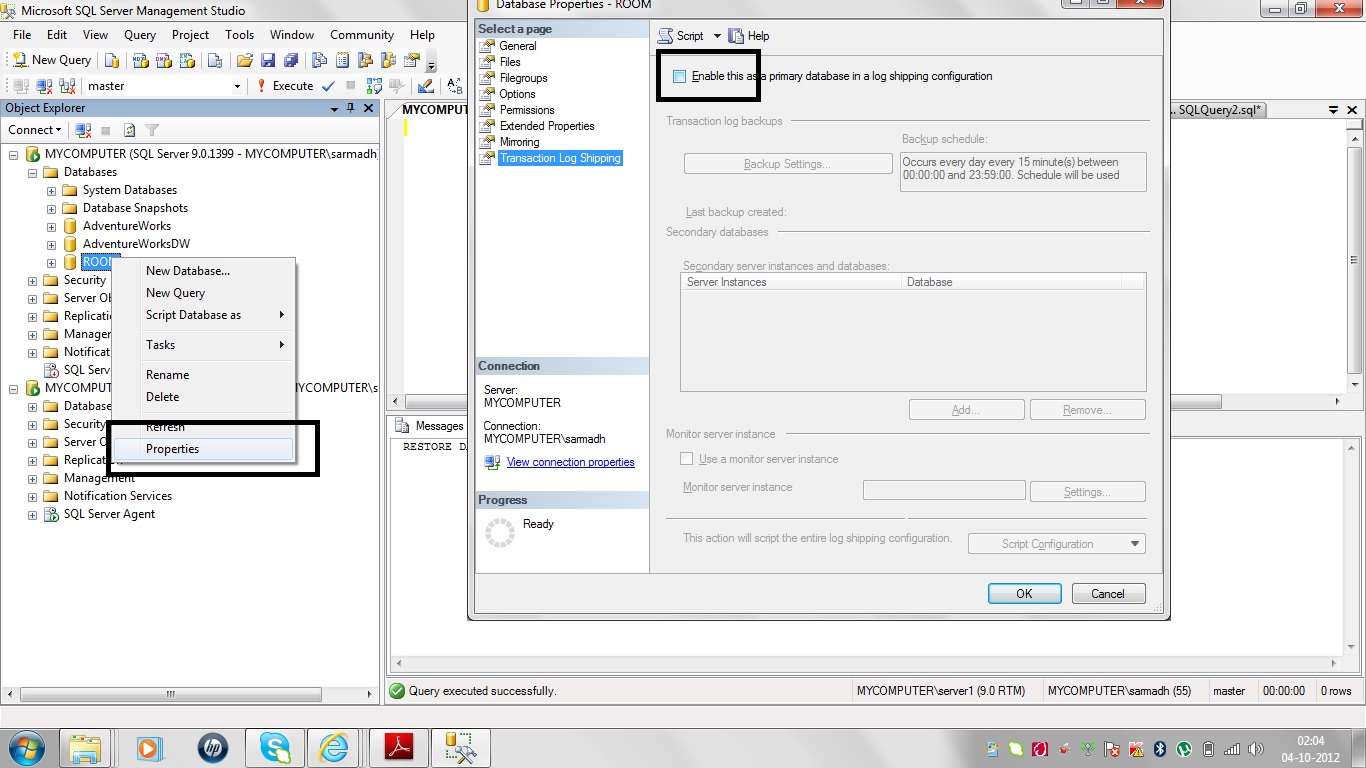Click the Save All icon

point(291,60)
